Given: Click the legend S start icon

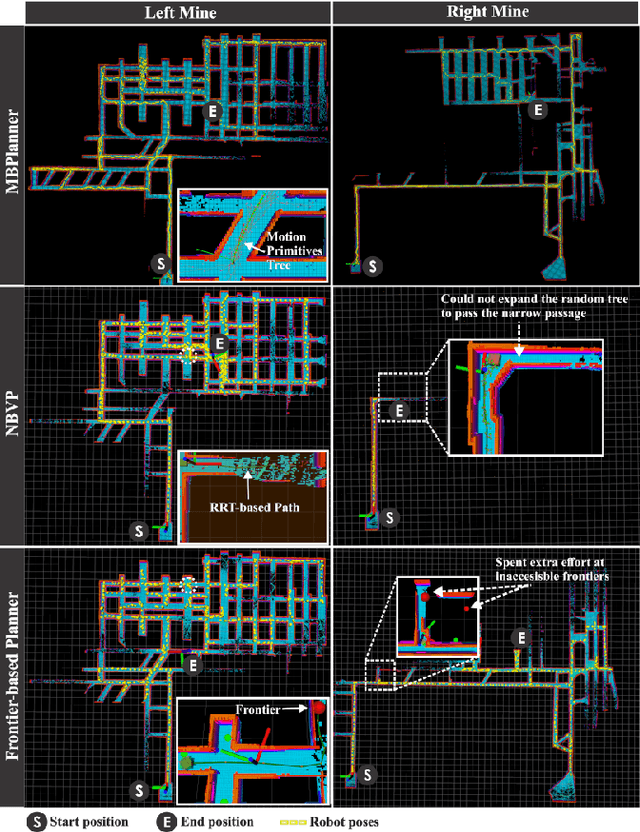Looking at the screenshot, I should 37,822.
